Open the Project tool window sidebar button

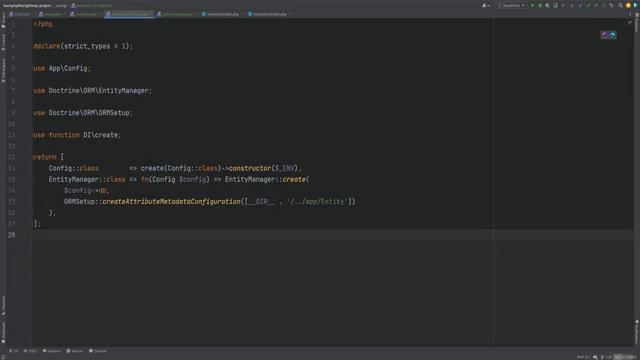coord(3,20)
